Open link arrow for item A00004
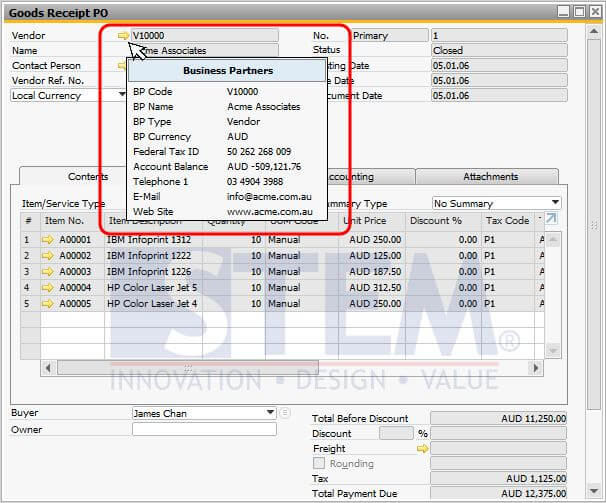The image size is (606, 503). 48,287
